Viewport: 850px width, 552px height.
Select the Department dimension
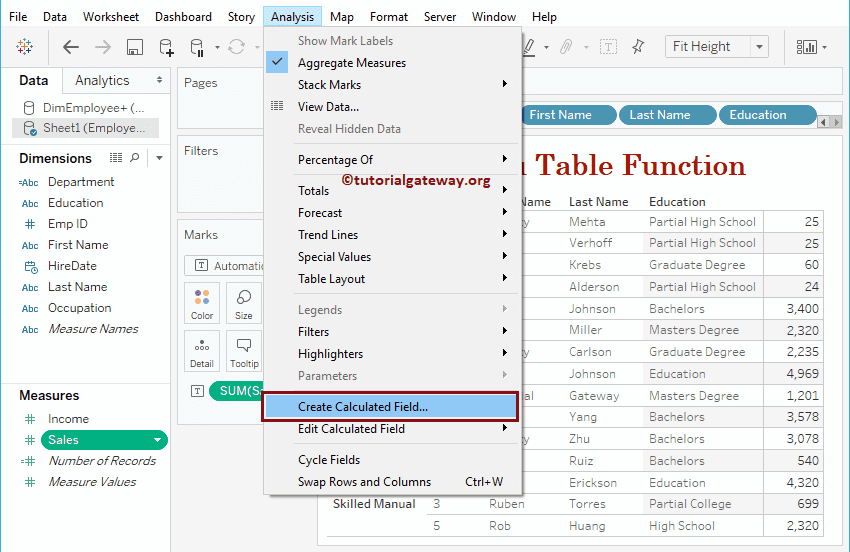tap(81, 182)
